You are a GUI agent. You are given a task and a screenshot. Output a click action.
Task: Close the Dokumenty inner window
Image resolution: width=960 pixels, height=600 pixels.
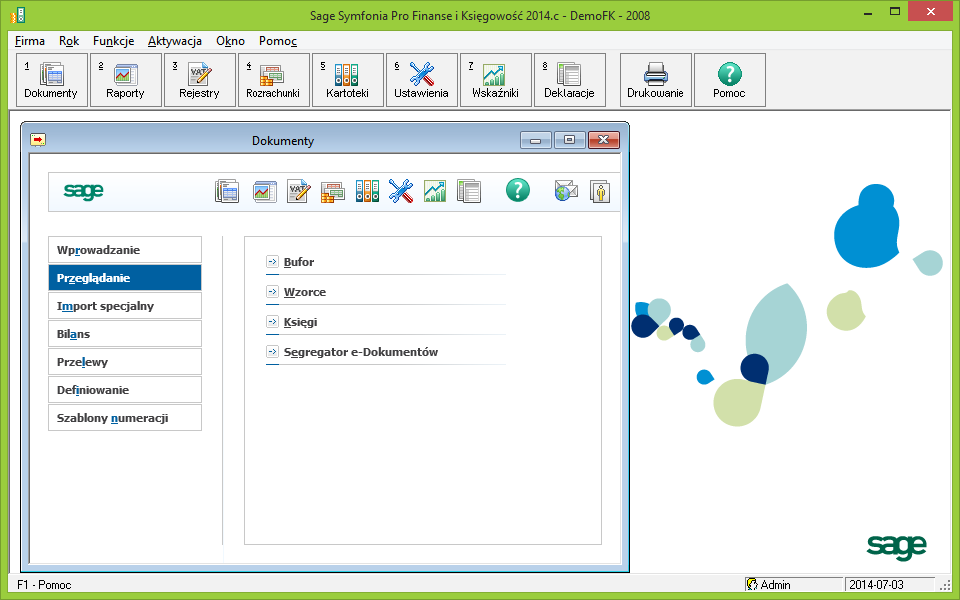pyautogui.click(x=604, y=140)
